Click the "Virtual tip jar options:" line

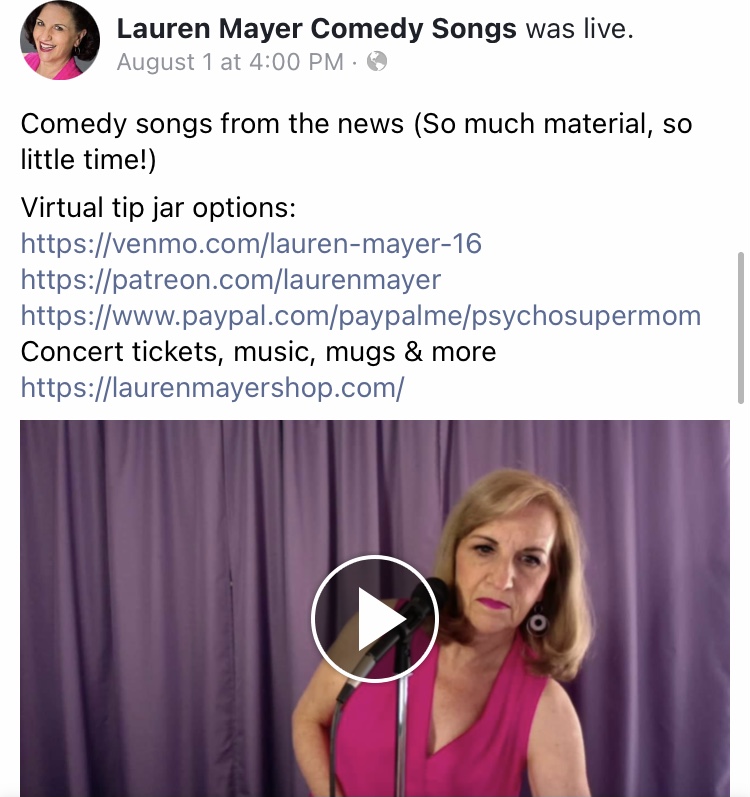coord(158,207)
